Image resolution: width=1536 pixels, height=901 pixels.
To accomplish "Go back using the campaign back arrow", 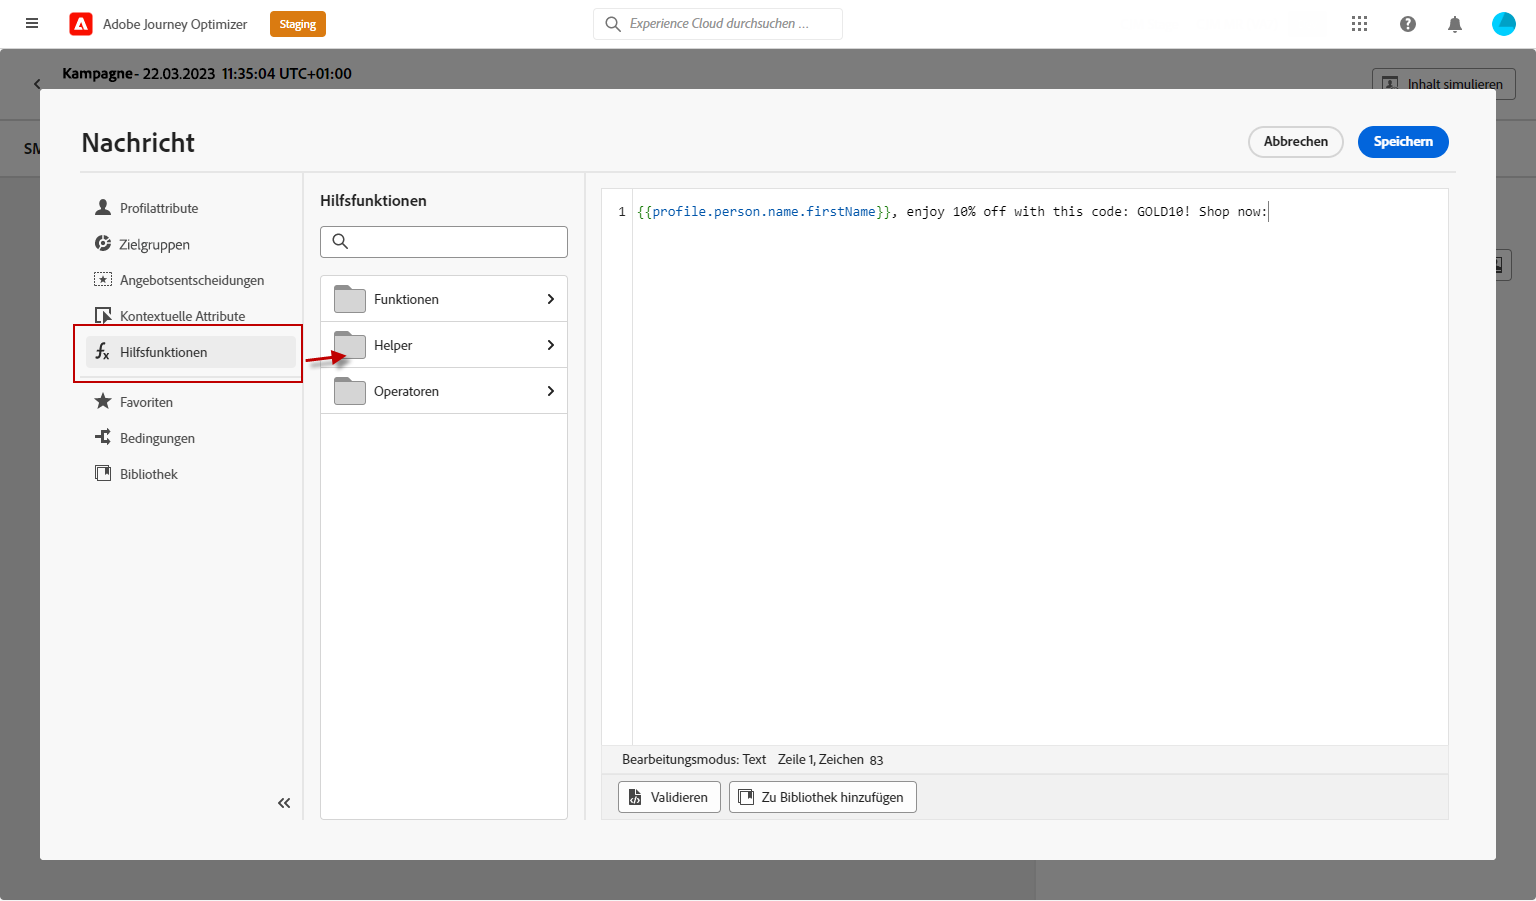I will (37, 84).
